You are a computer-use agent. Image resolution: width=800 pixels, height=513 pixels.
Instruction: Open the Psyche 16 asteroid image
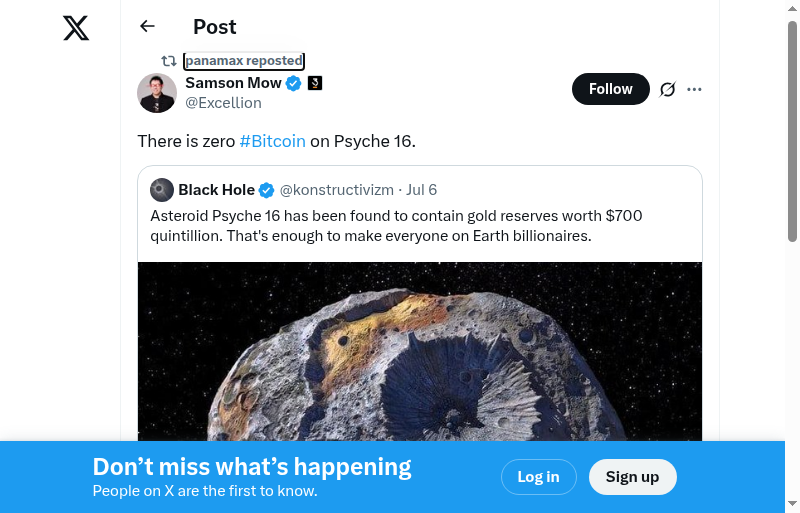420,350
